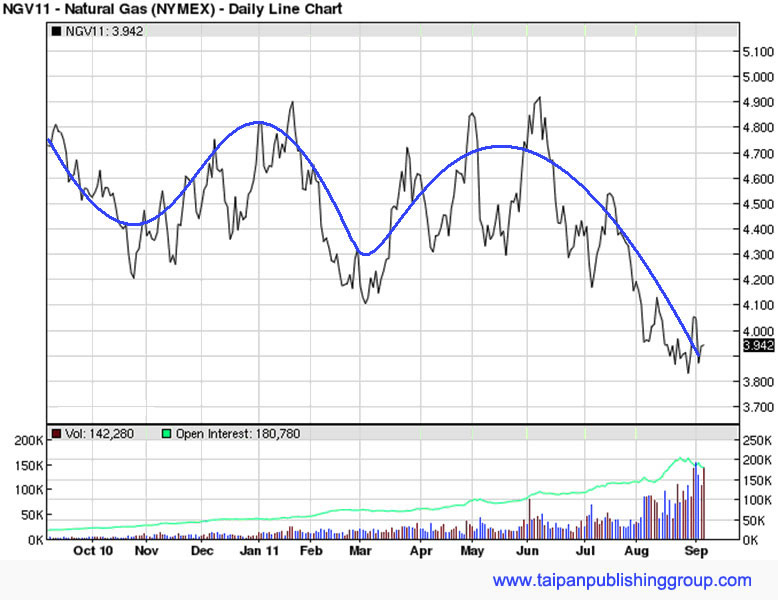The image size is (778, 600).
Task: Click the 4.400 price axis label
Action: 758,229
